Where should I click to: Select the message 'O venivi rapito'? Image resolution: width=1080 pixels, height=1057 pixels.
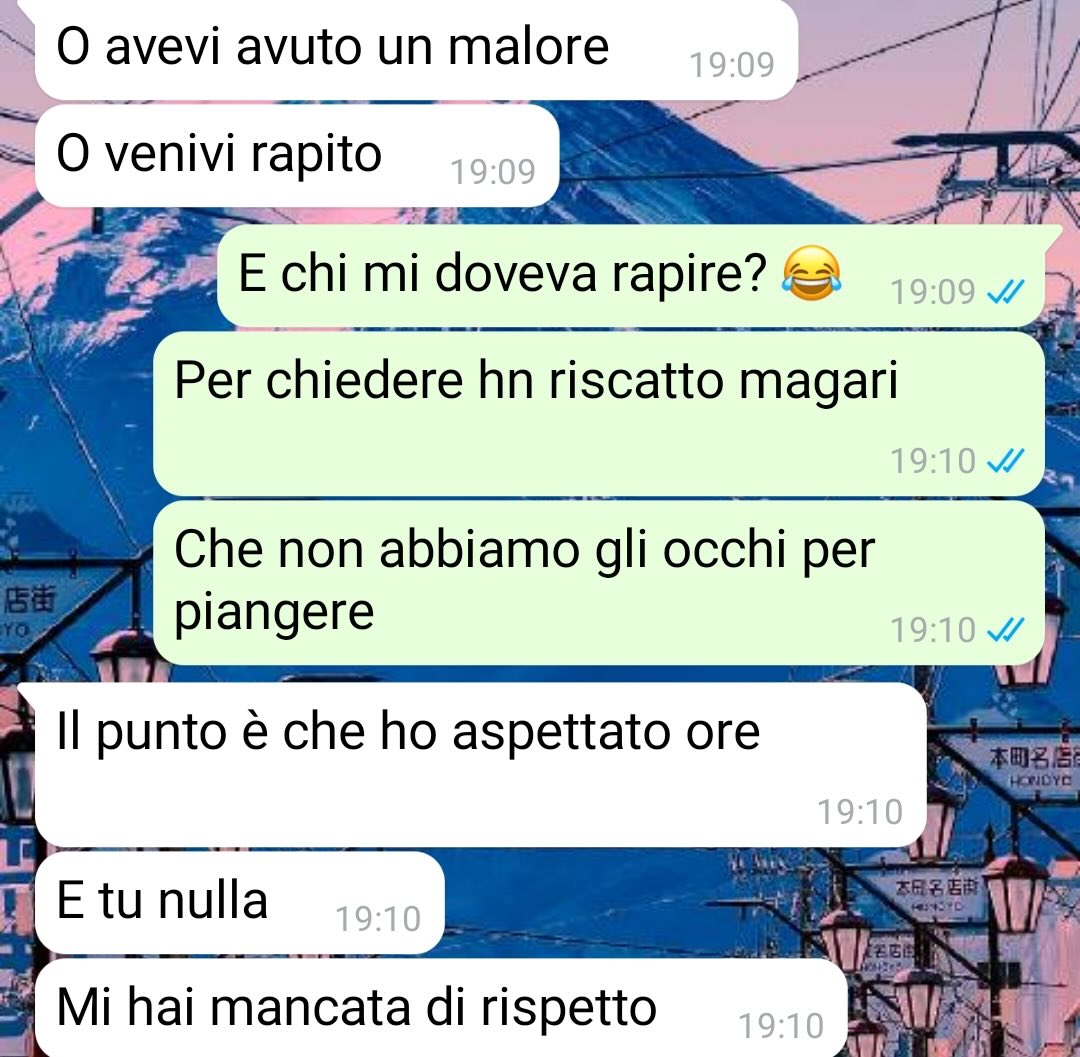coord(297,156)
